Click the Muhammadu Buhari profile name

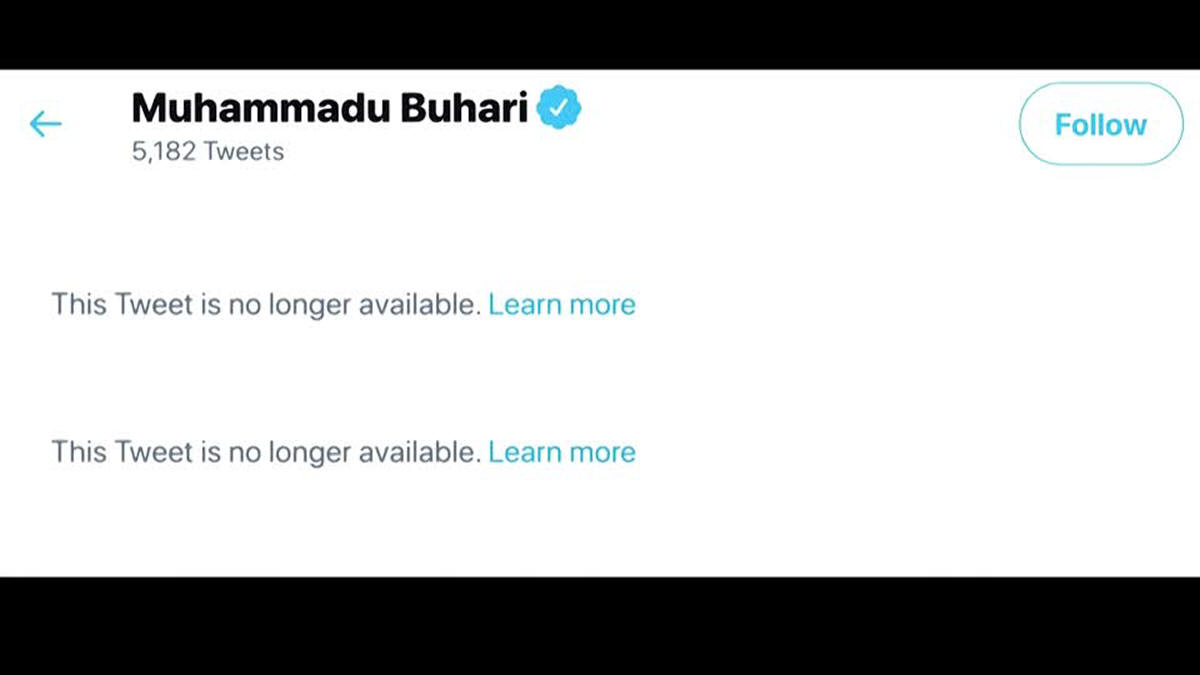330,108
